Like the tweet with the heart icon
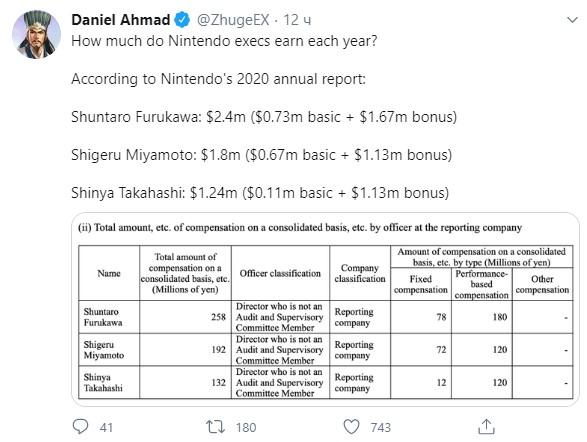This screenshot has width=587, height=442. 352,427
